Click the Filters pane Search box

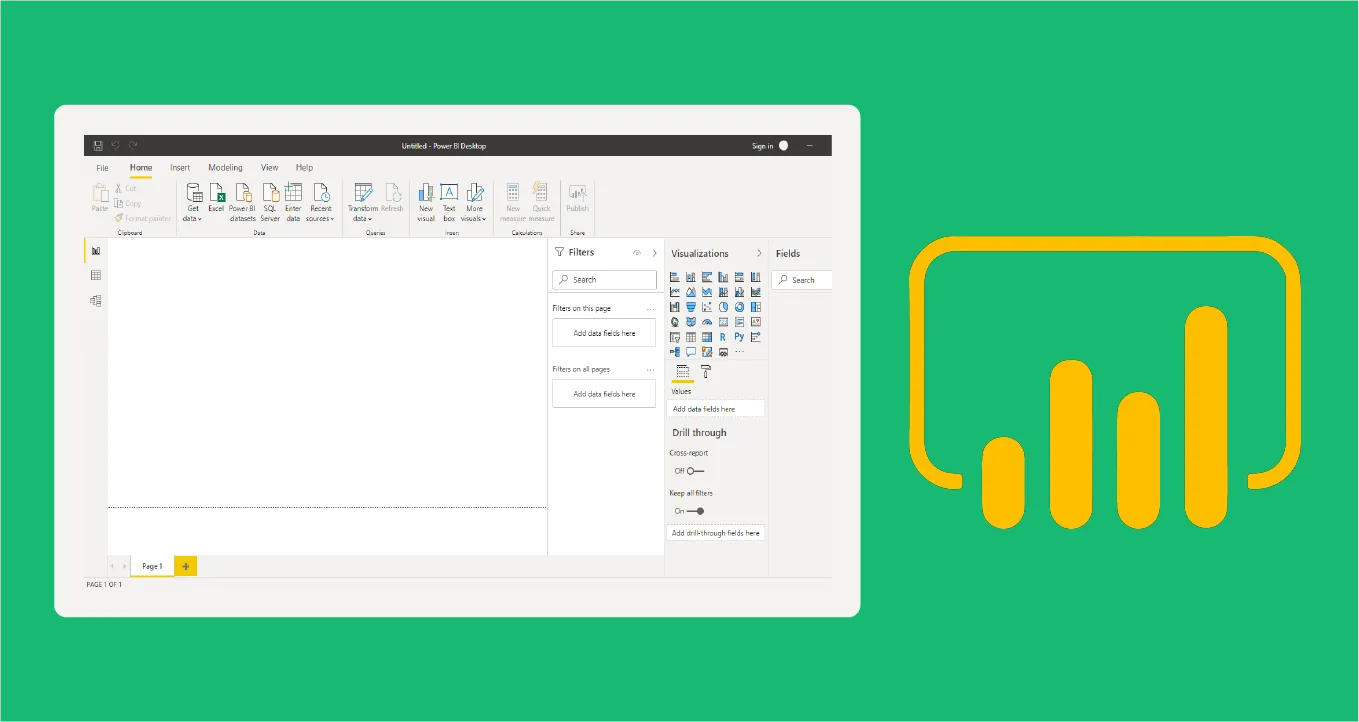tap(604, 280)
